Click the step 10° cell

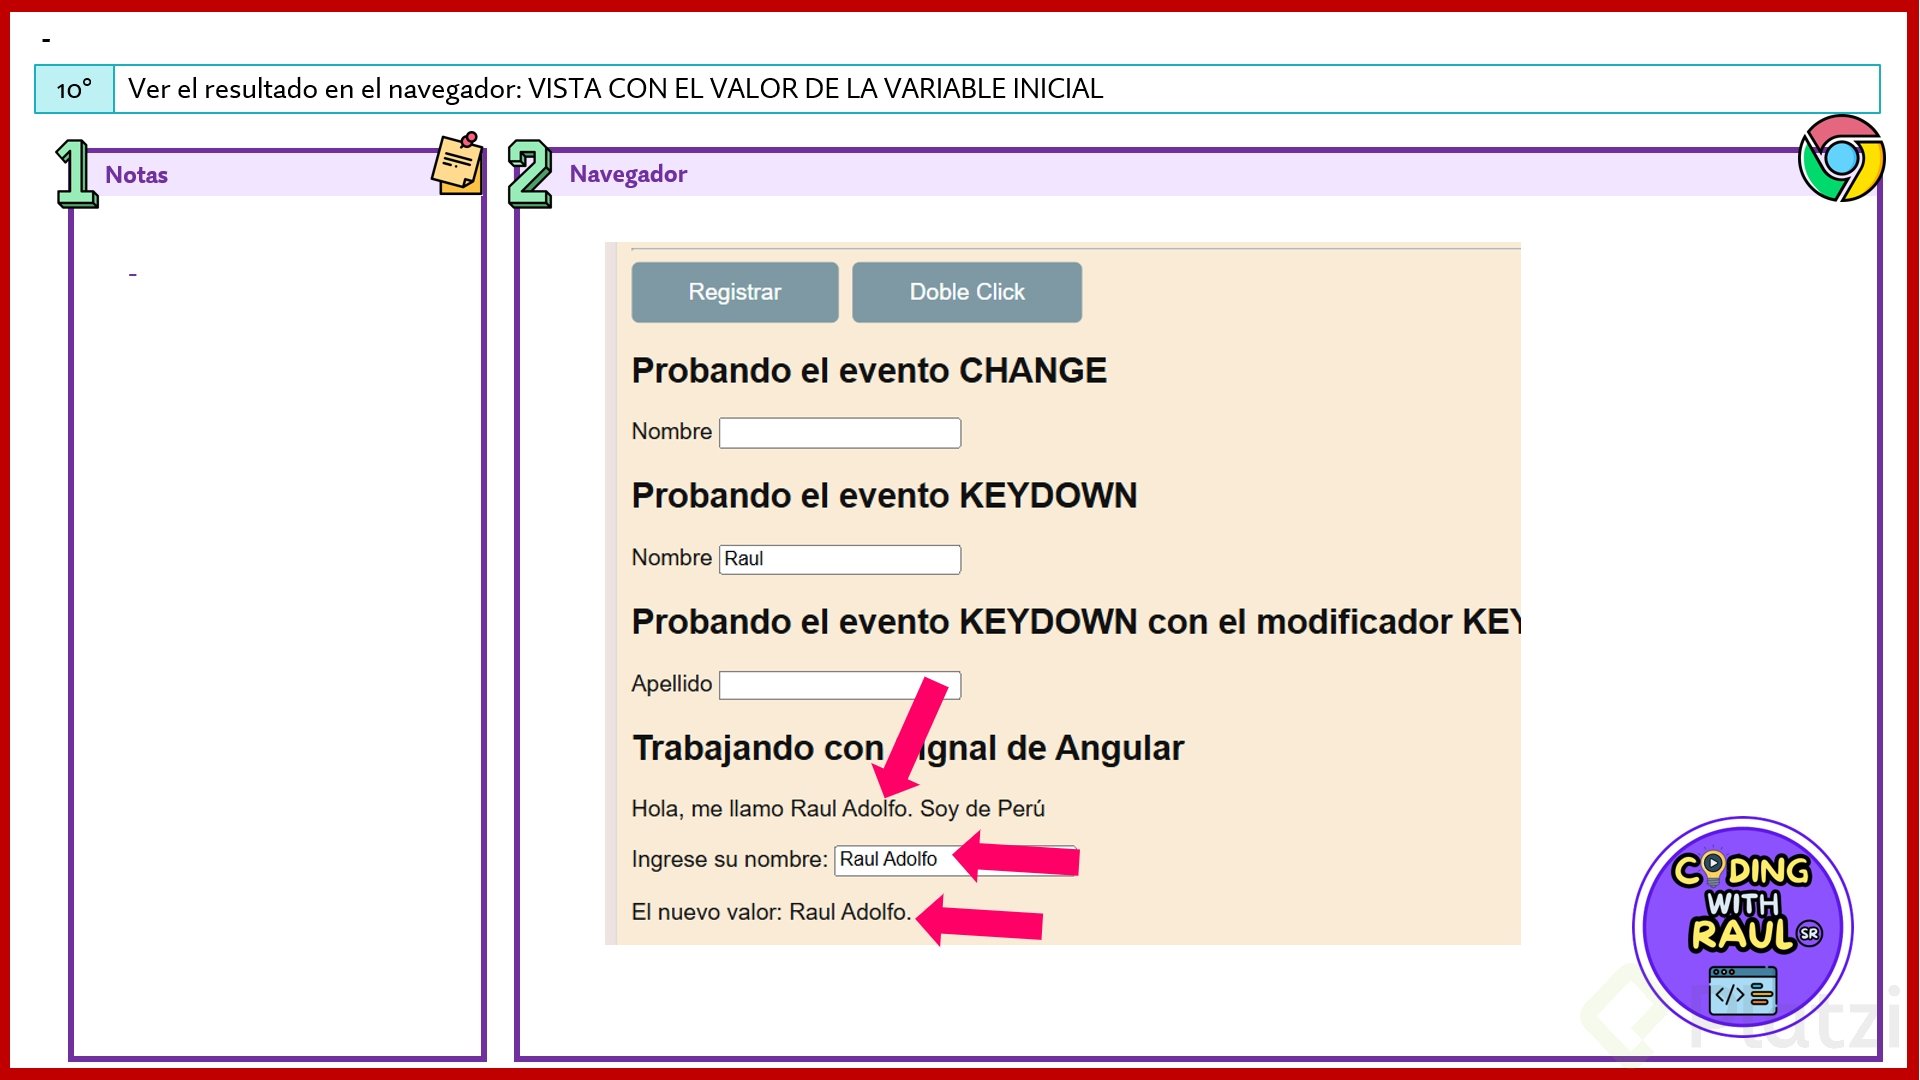[74, 90]
